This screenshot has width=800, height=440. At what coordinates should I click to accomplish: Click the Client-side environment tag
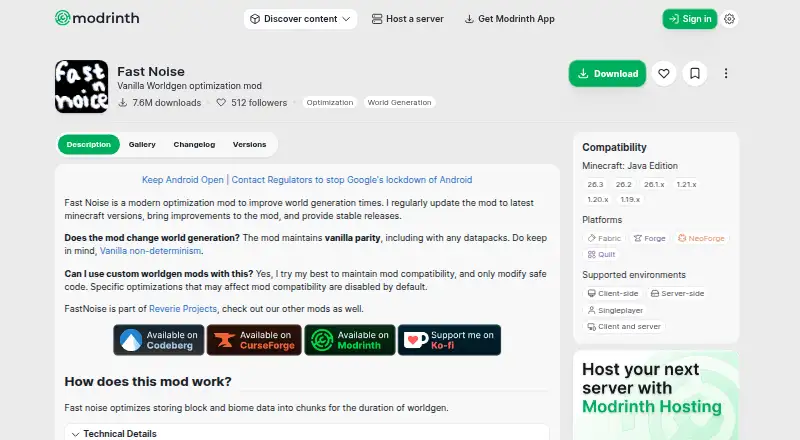coord(613,294)
